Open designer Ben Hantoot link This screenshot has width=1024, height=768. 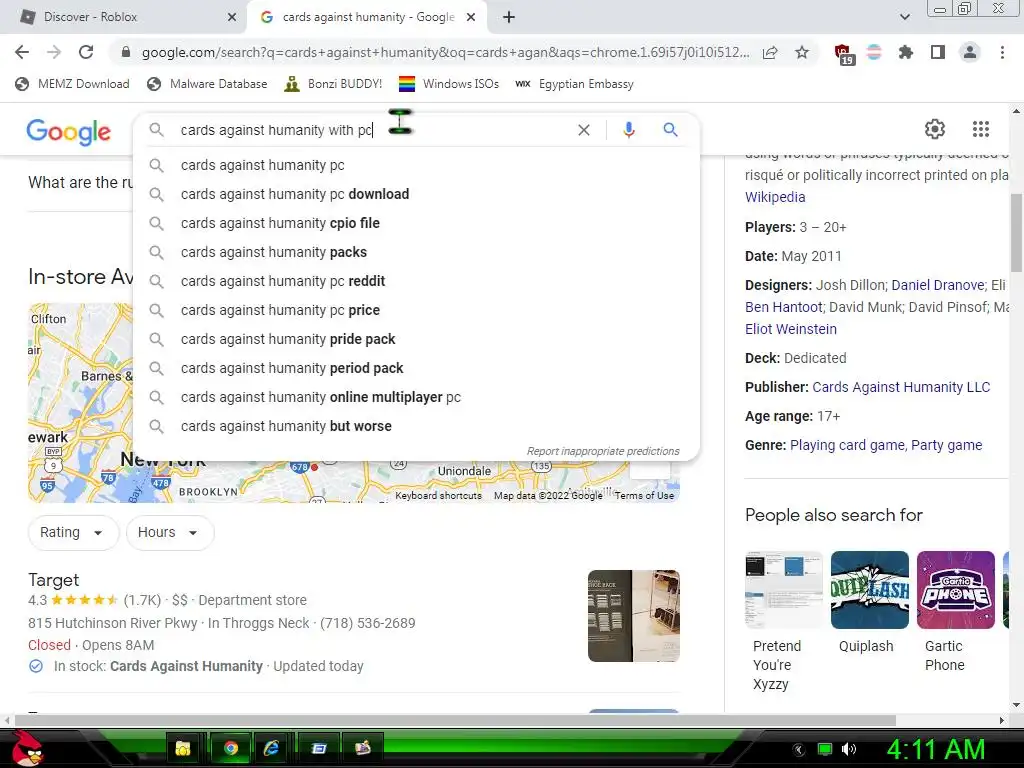pyautogui.click(x=784, y=307)
